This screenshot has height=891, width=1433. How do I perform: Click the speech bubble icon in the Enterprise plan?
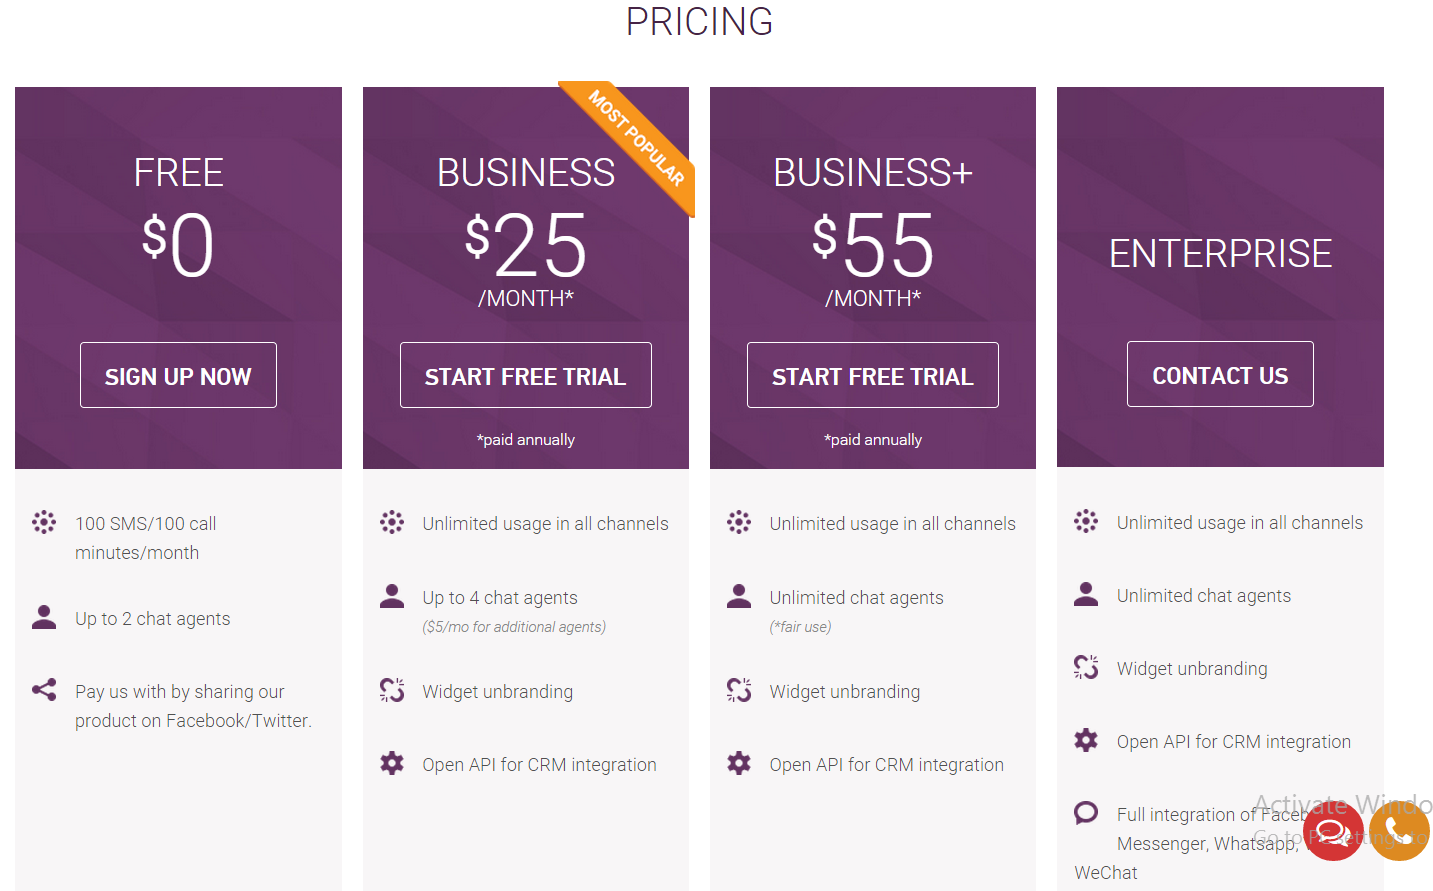pos(1086,812)
